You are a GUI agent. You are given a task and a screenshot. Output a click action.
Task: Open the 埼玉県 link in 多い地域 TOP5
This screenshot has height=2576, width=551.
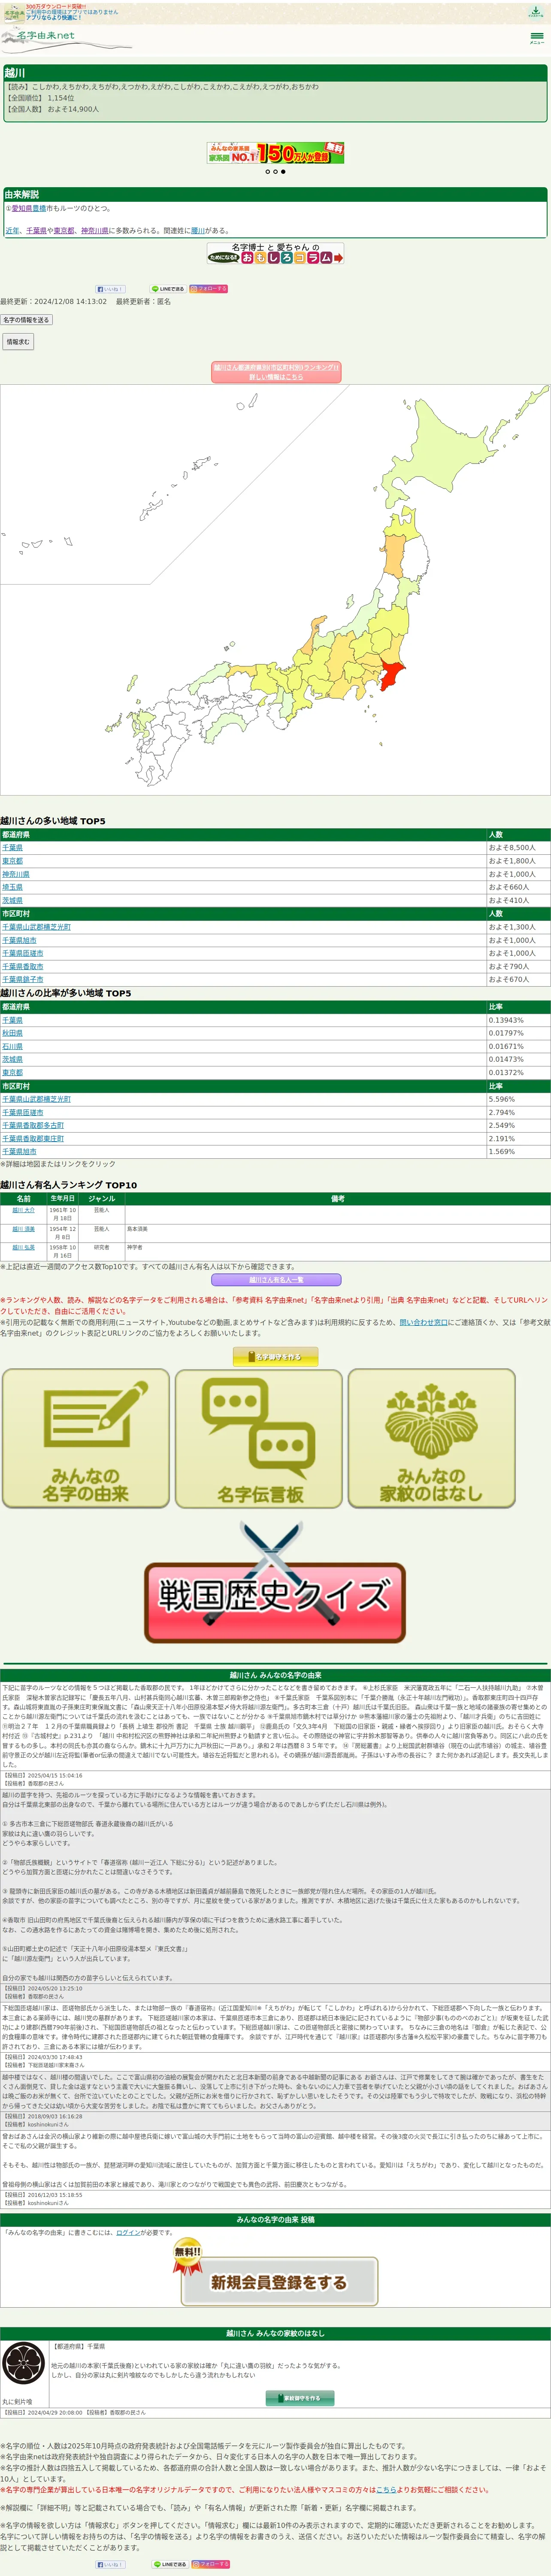tap(12, 887)
